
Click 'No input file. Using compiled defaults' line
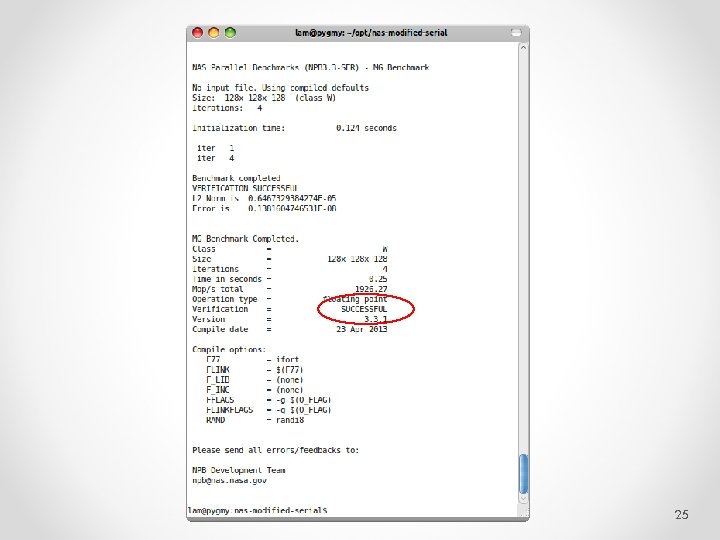point(280,88)
